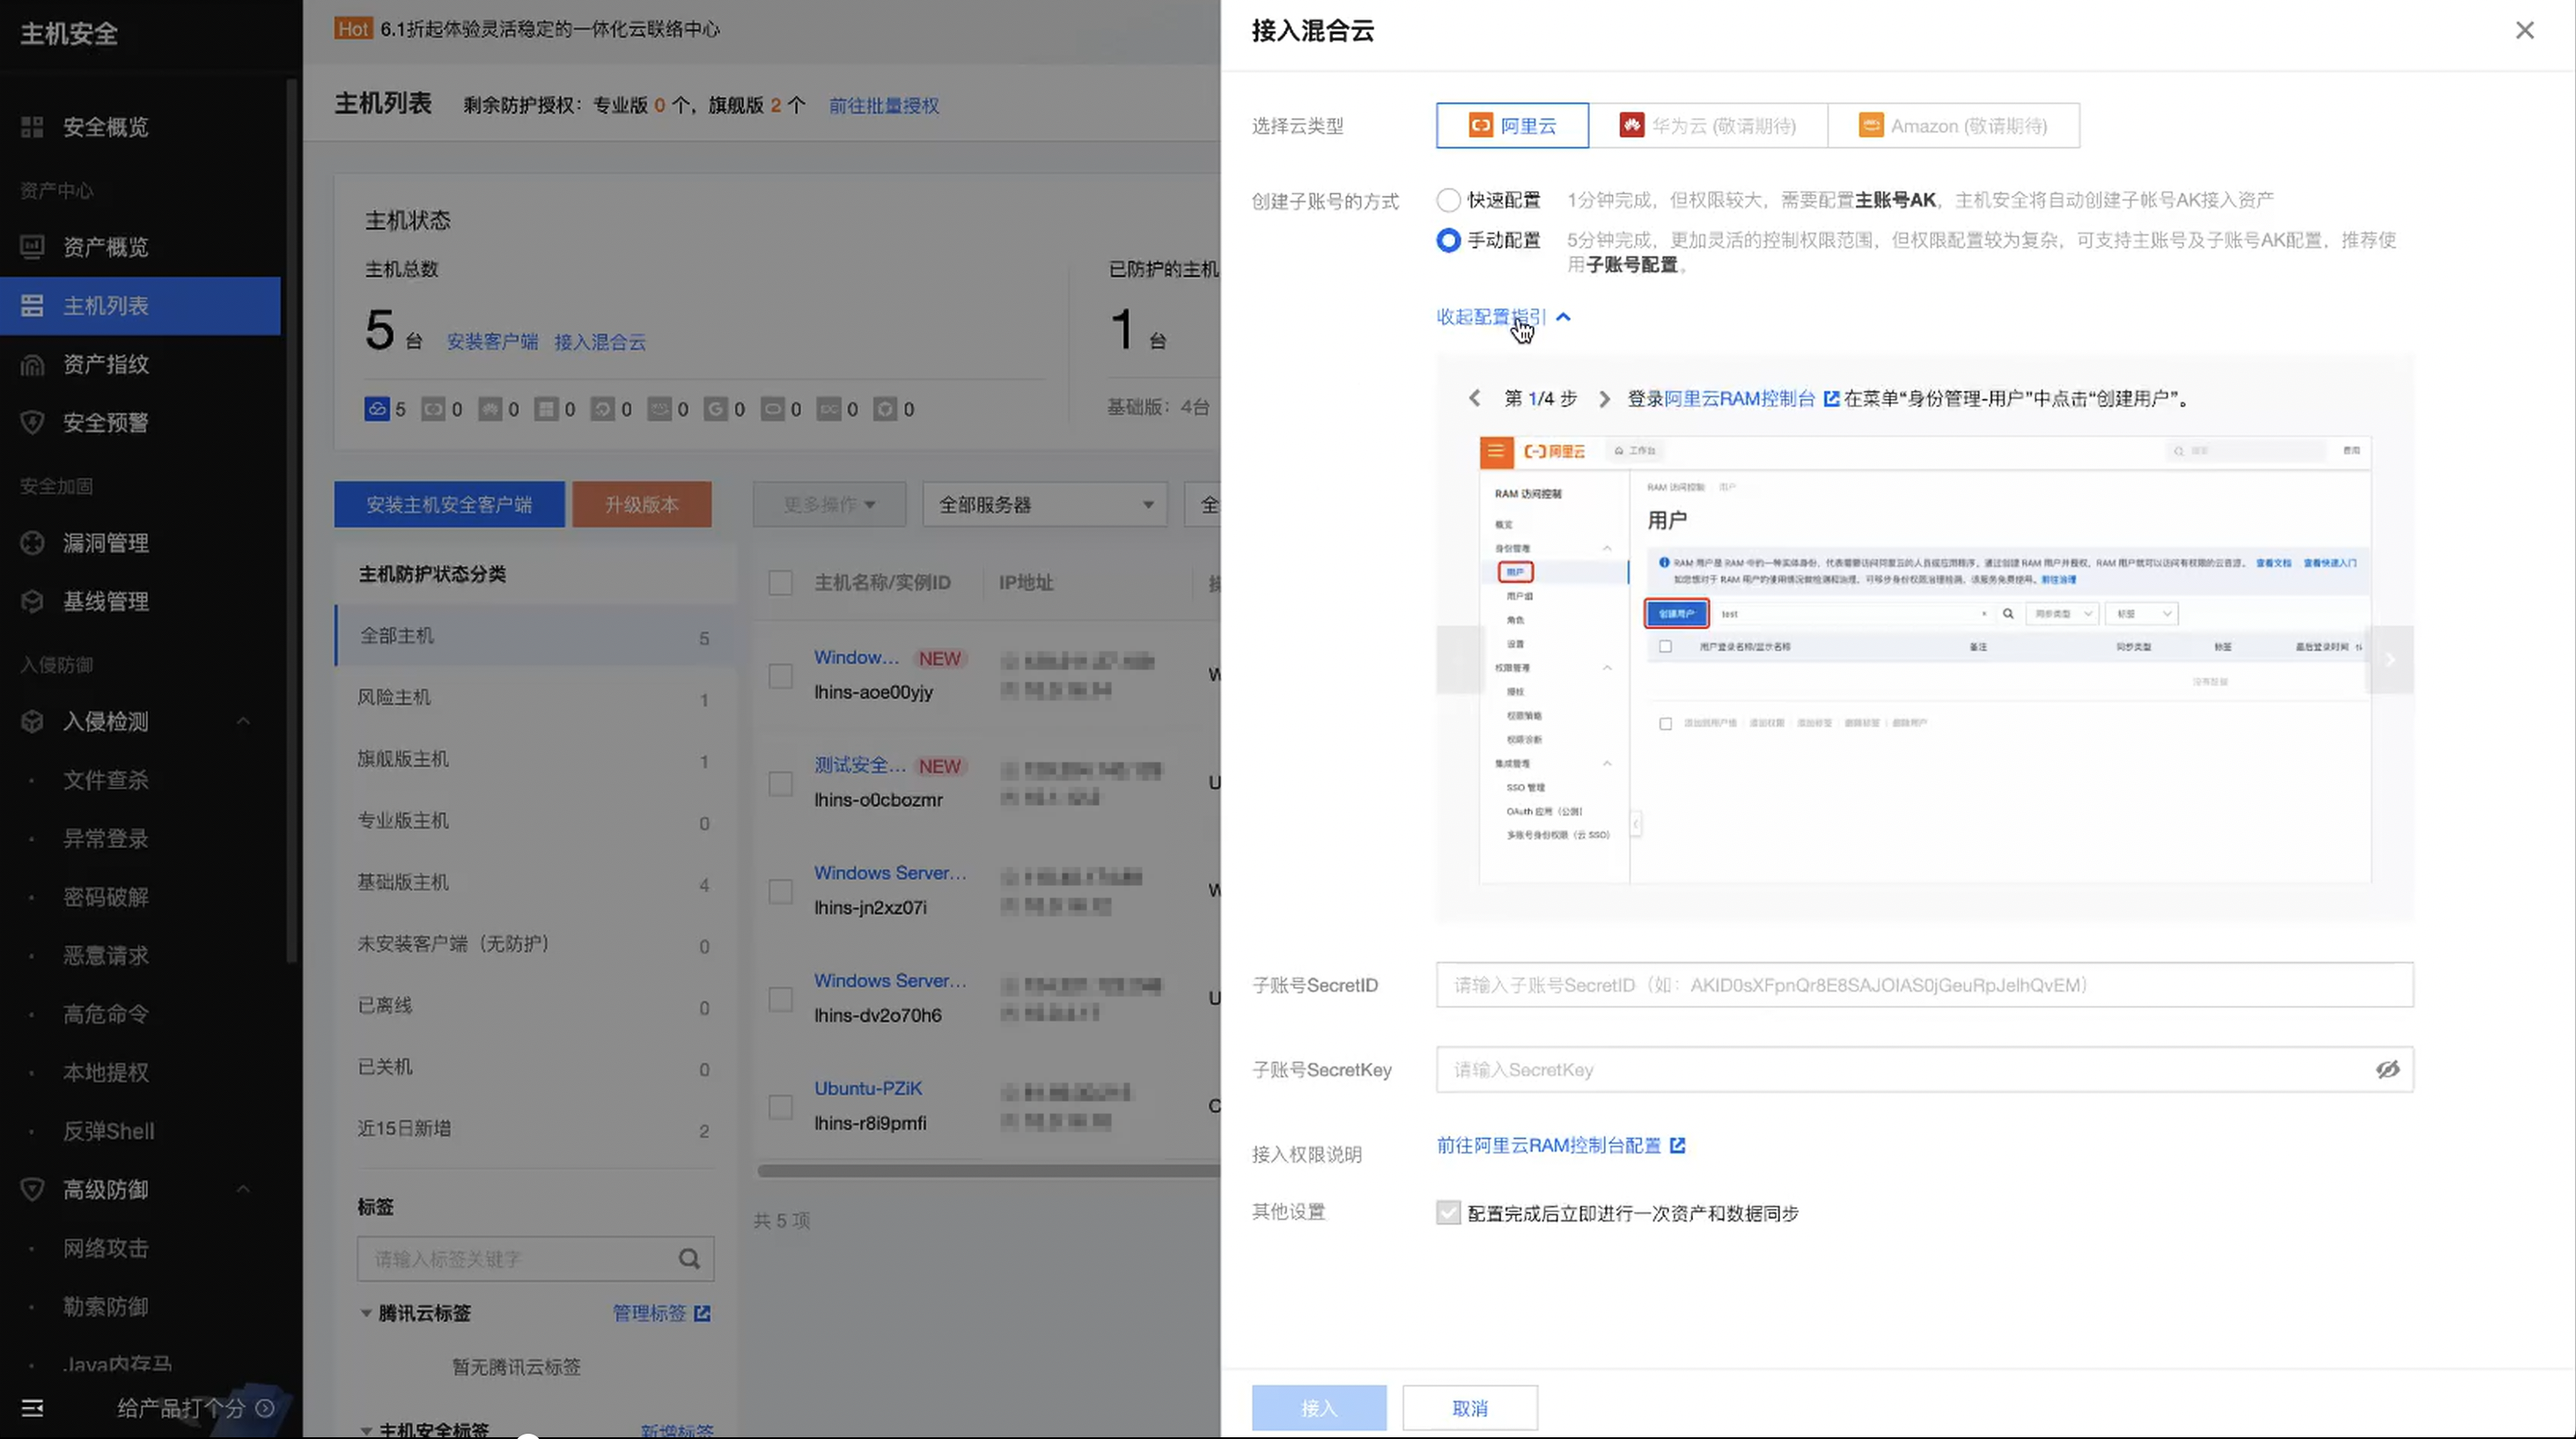Image resolution: width=2576 pixels, height=1439 pixels.
Task: Click external link icon beside 阿里云RAM控制台配置
Action: point(1677,1145)
